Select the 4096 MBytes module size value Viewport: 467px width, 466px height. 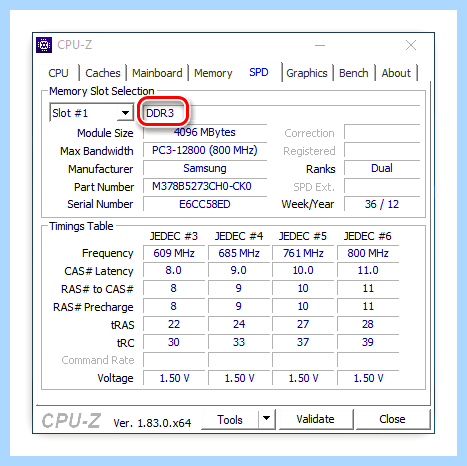coord(205,132)
